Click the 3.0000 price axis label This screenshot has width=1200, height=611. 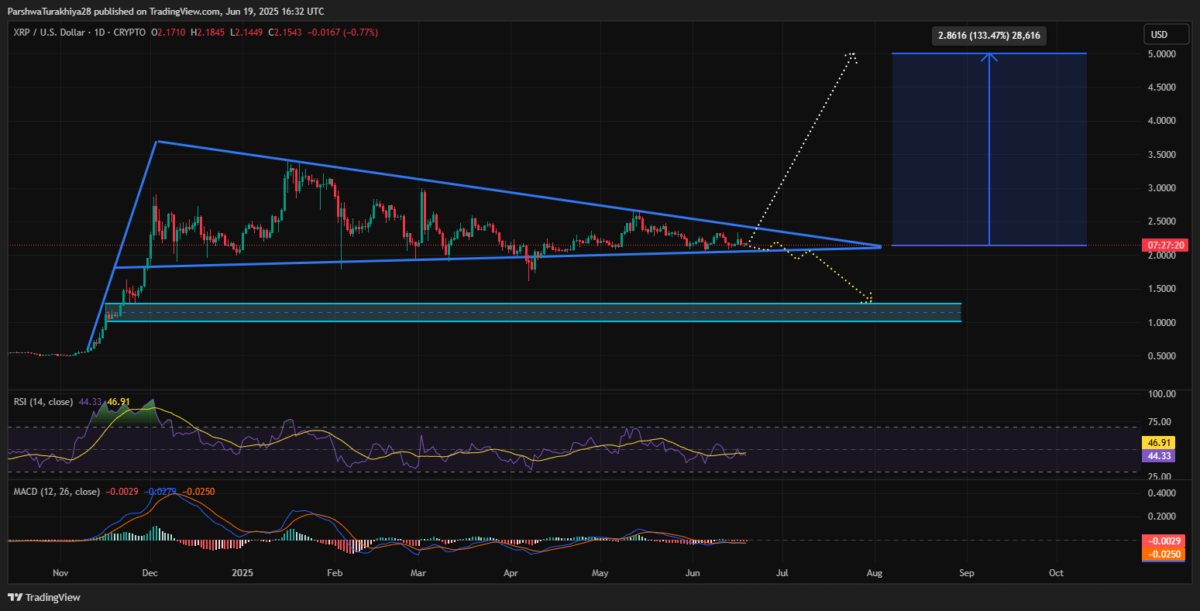point(1160,188)
